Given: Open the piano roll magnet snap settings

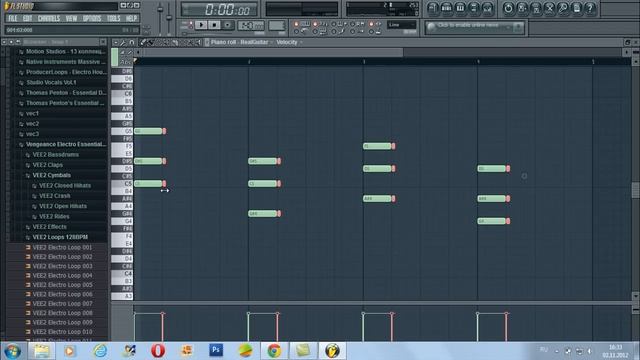Looking at the screenshot, I should (131, 42).
